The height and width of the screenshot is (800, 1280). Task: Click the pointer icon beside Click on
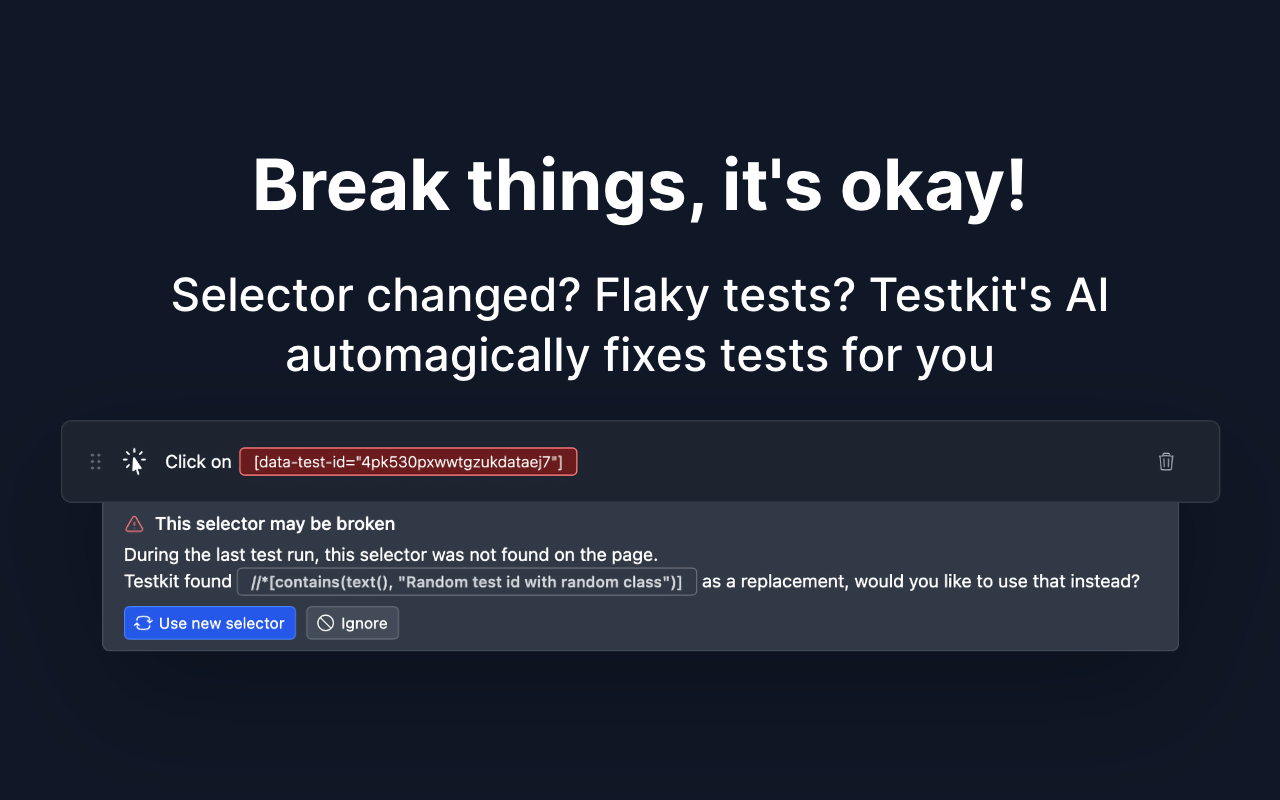[x=134, y=461]
